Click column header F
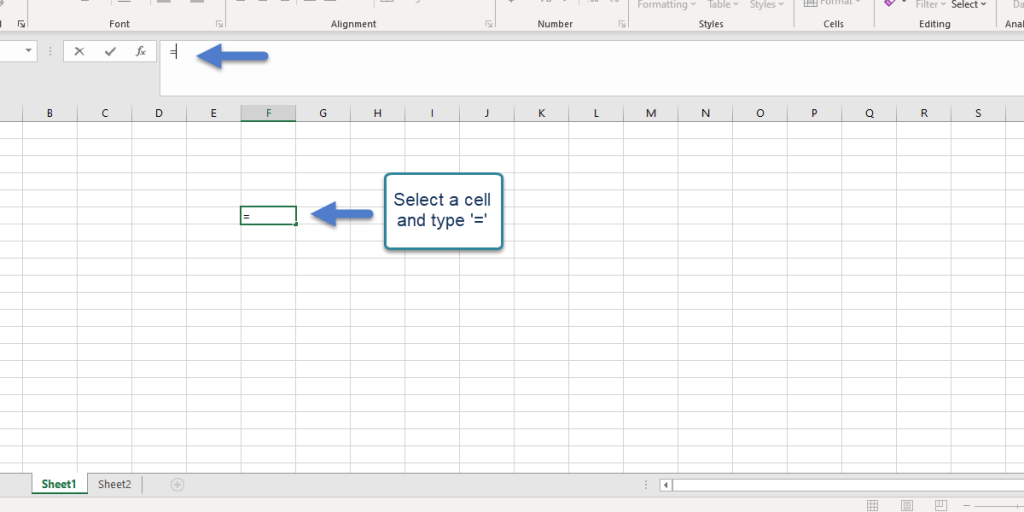 point(268,113)
